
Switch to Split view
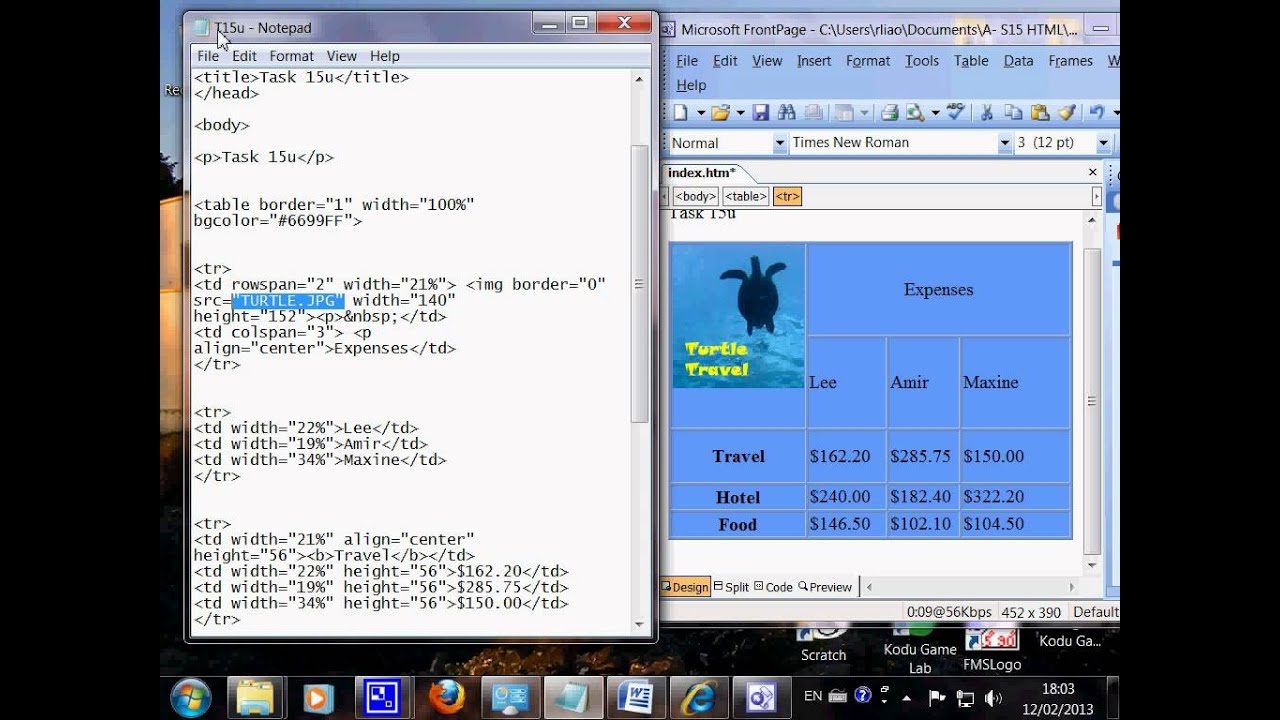(x=731, y=587)
